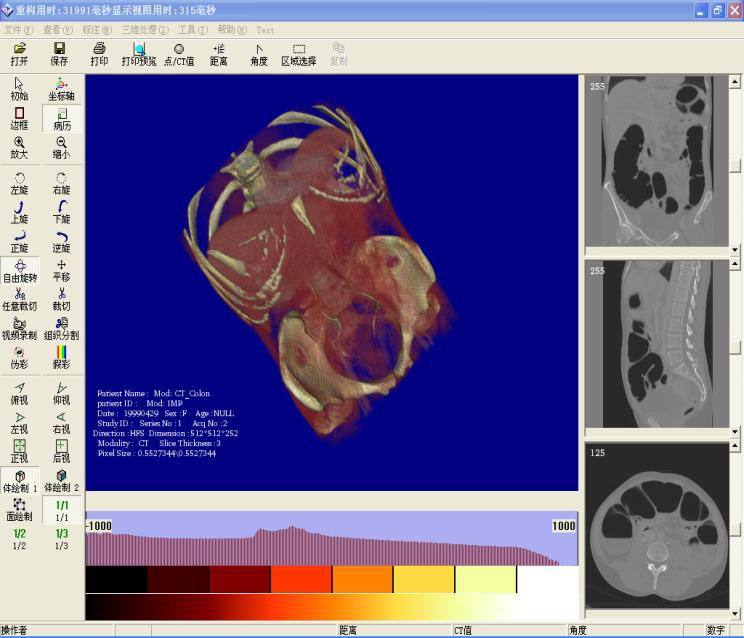Open the 三维处理 (3D processing) menu

point(145,30)
